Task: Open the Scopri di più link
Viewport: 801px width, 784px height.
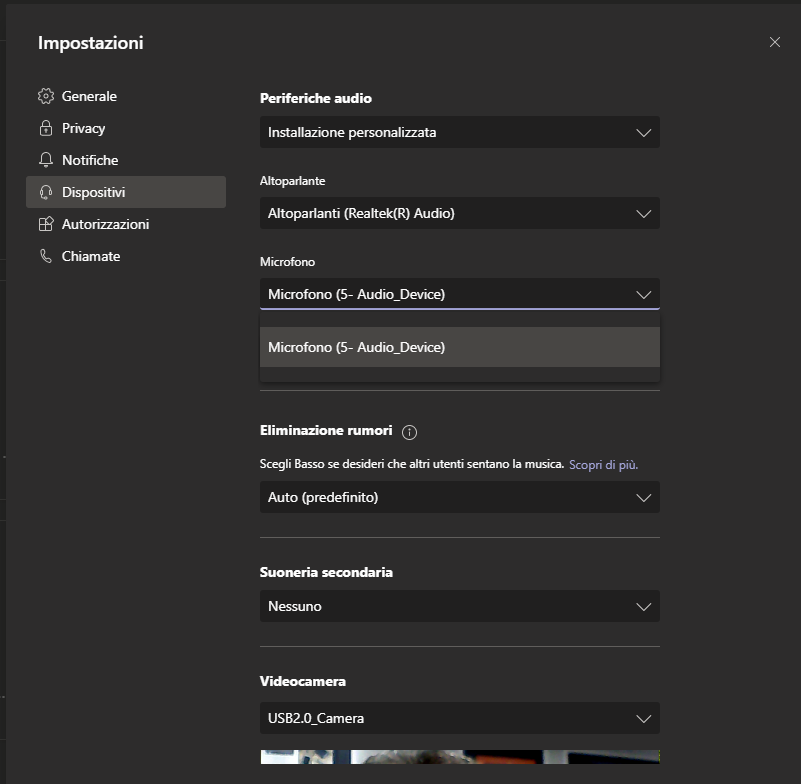Action: [603, 465]
